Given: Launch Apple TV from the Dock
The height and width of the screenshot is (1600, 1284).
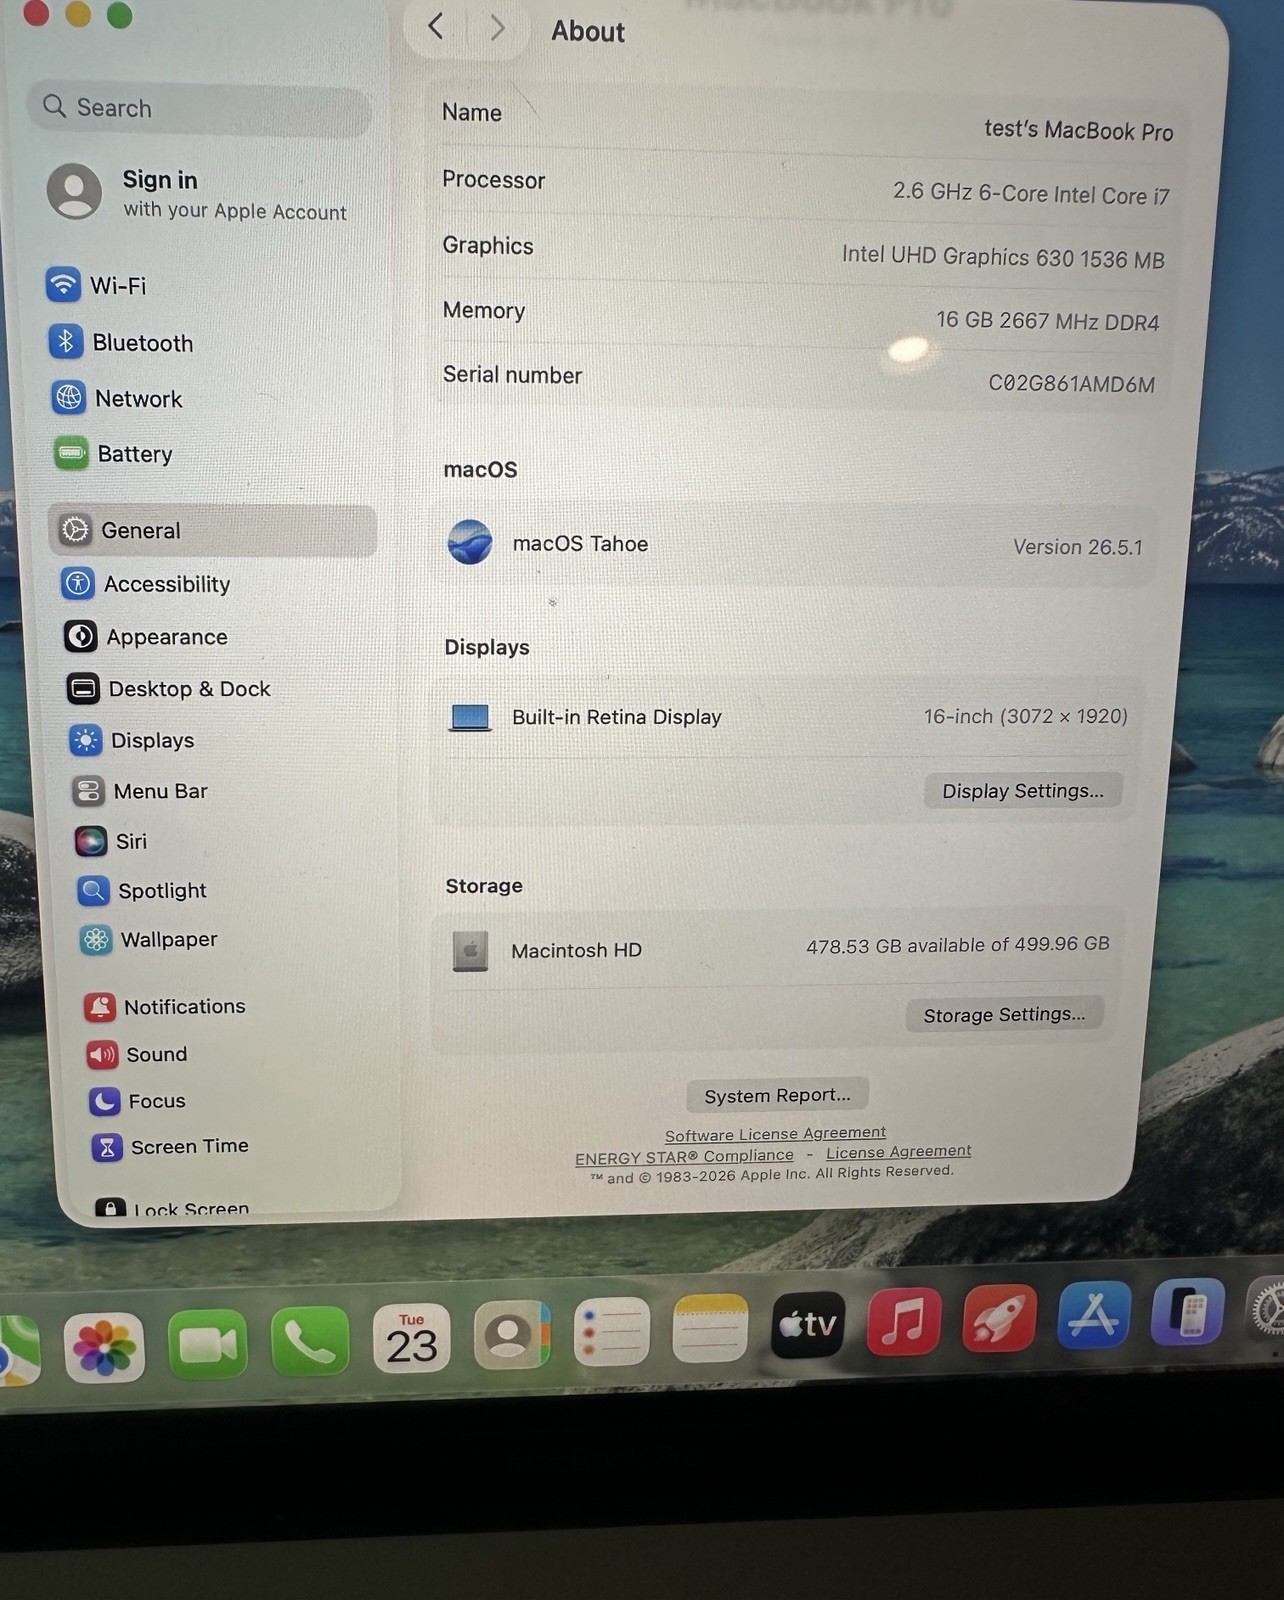Looking at the screenshot, I should [808, 1324].
